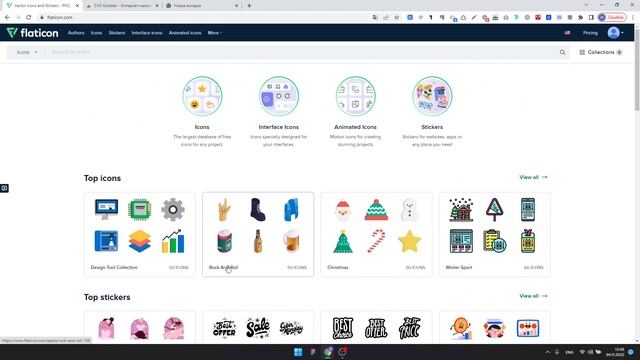Viewport: 640px width, 360px height.
Task: Click the flaticon.com address bar
Action: pyautogui.click(x=204, y=17)
